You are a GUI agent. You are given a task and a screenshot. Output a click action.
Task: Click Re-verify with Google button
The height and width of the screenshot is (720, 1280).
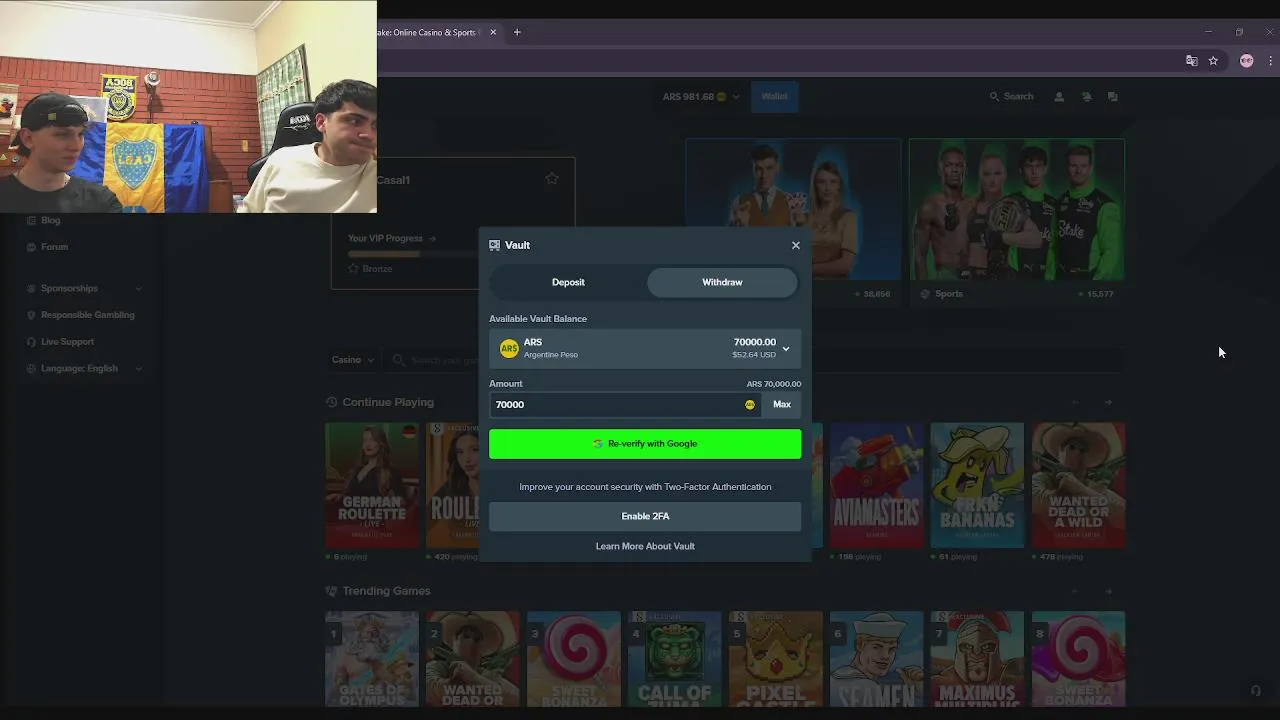(x=645, y=444)
